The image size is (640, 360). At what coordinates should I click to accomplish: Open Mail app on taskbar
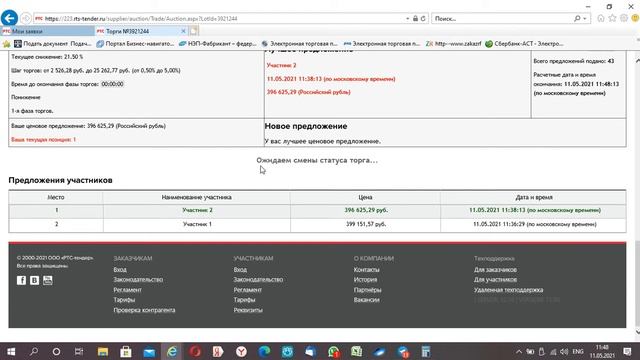(x=149, y=351)
